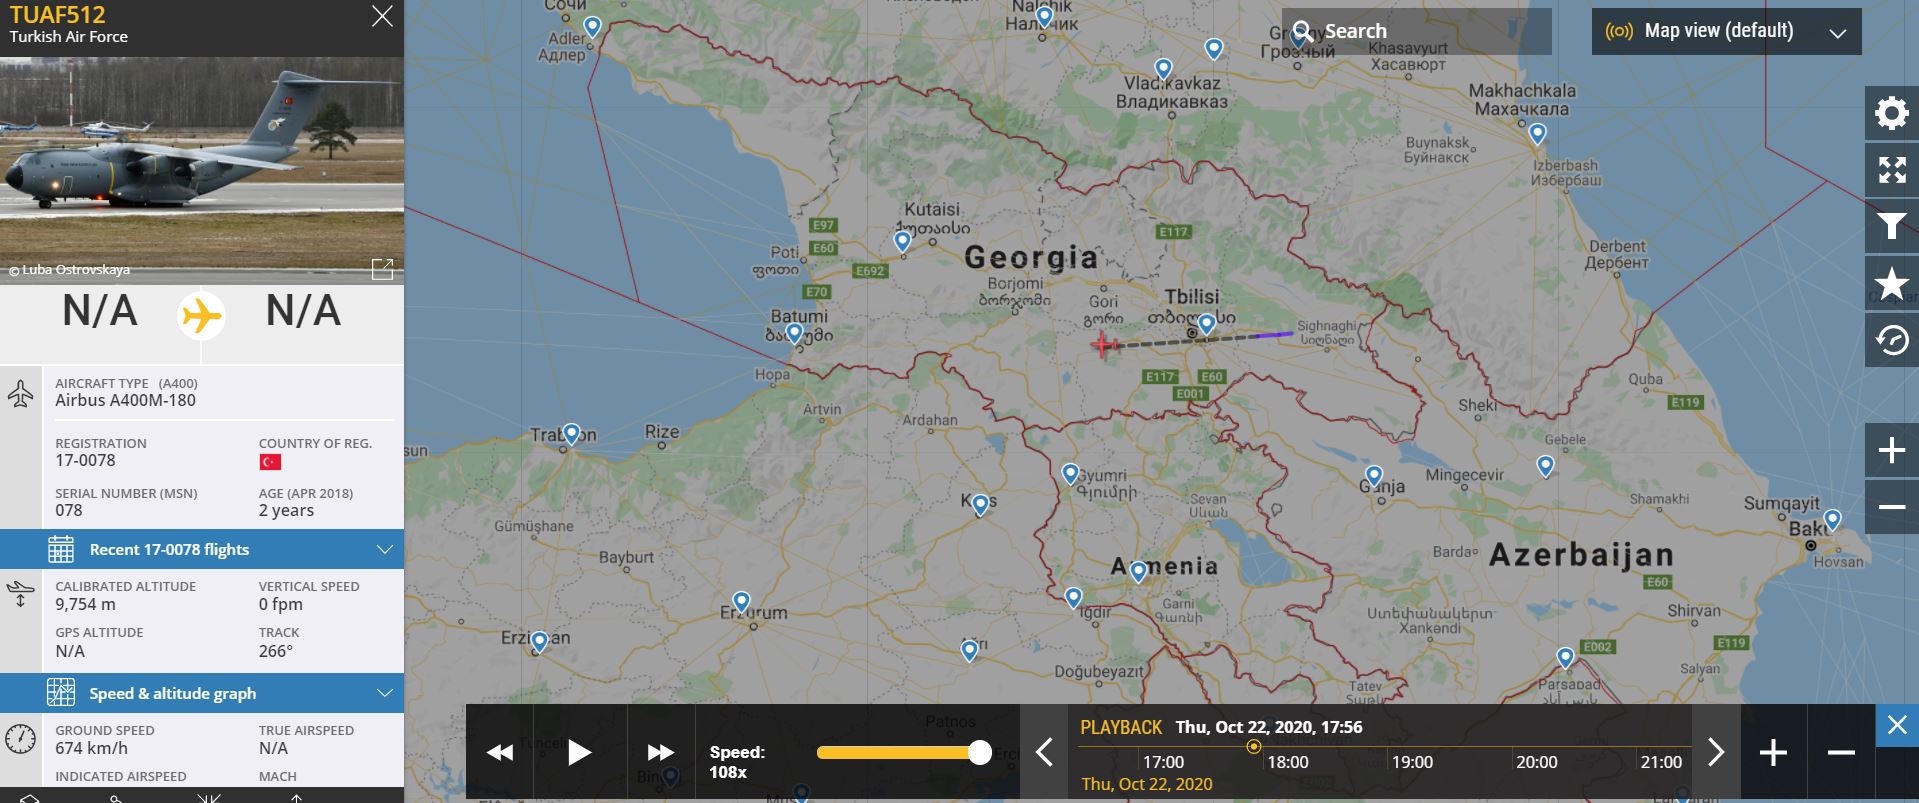This screenshot has width=1919, height=803.
Task: Go to next timeline period
Action: 1716,752
